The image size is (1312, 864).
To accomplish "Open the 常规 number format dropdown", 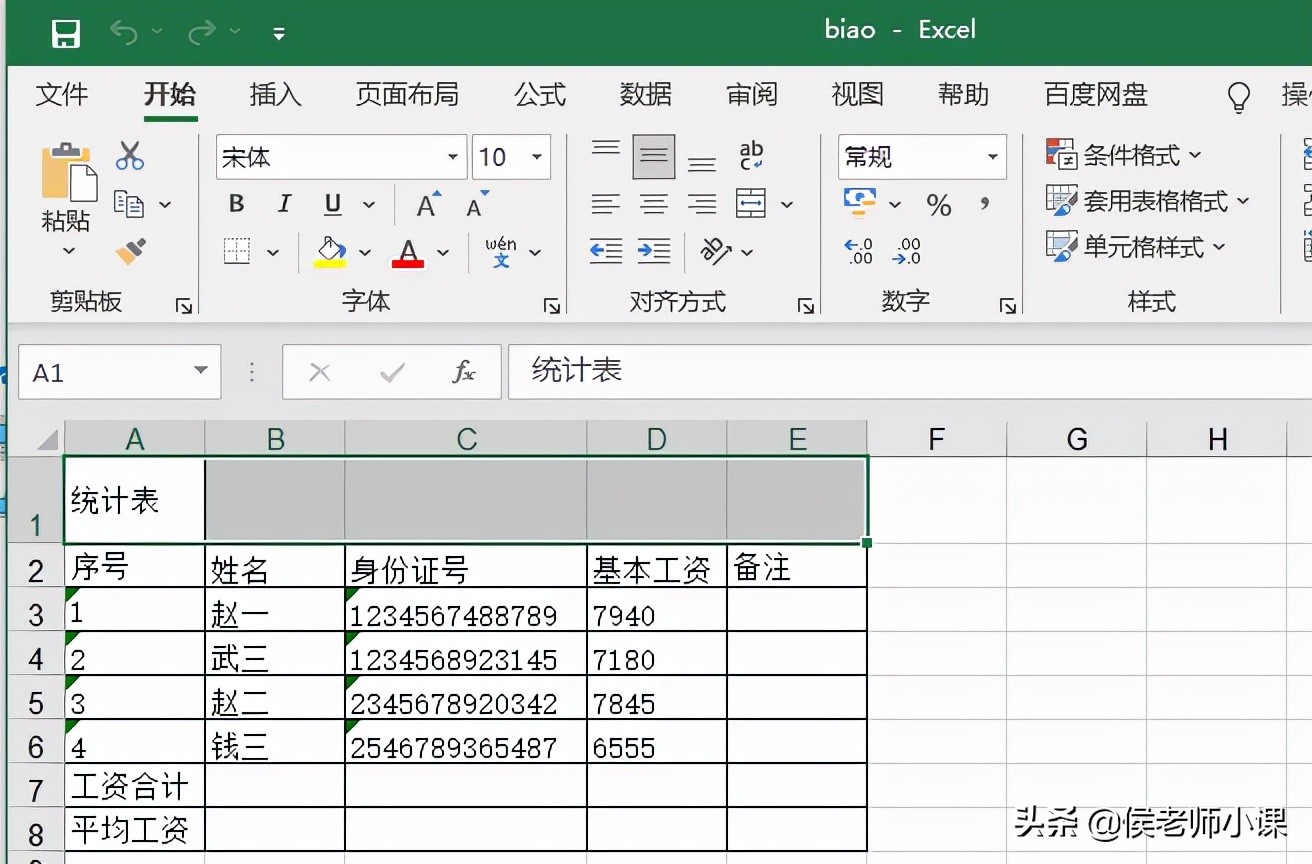I will click(x=993, y=157).
